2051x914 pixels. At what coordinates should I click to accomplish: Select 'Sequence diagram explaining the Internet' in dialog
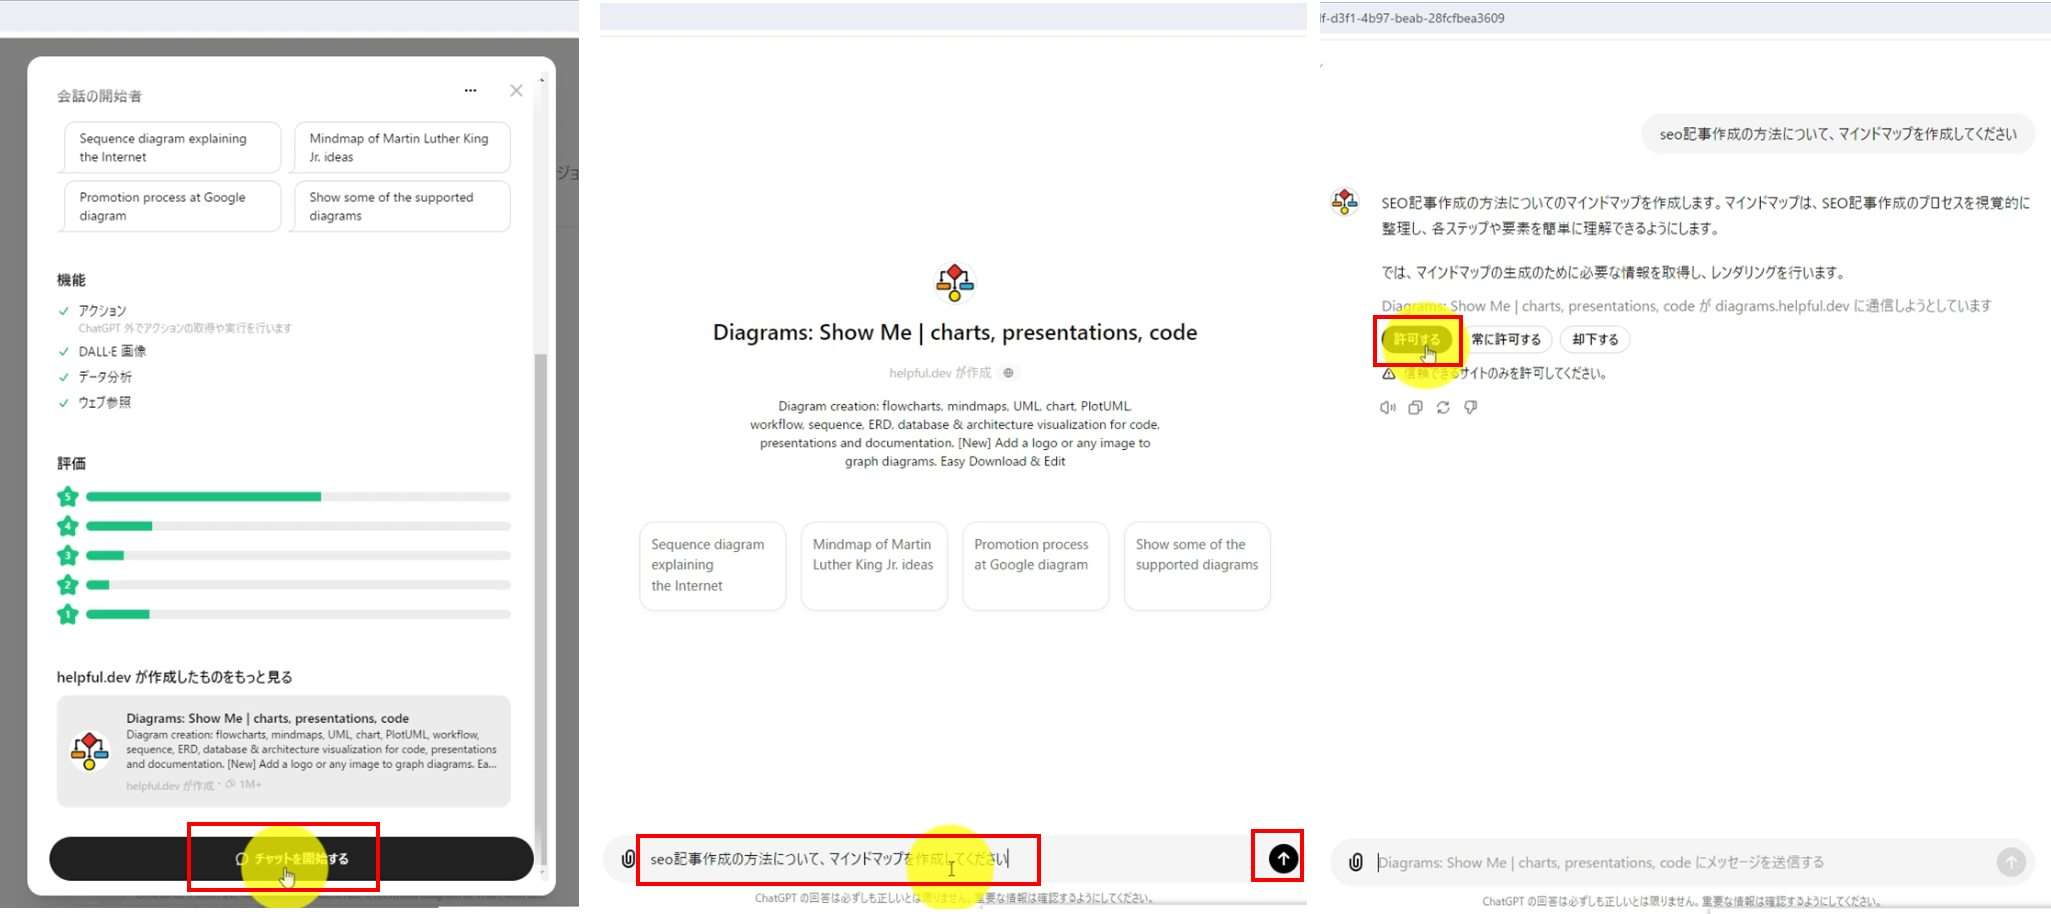172,148
